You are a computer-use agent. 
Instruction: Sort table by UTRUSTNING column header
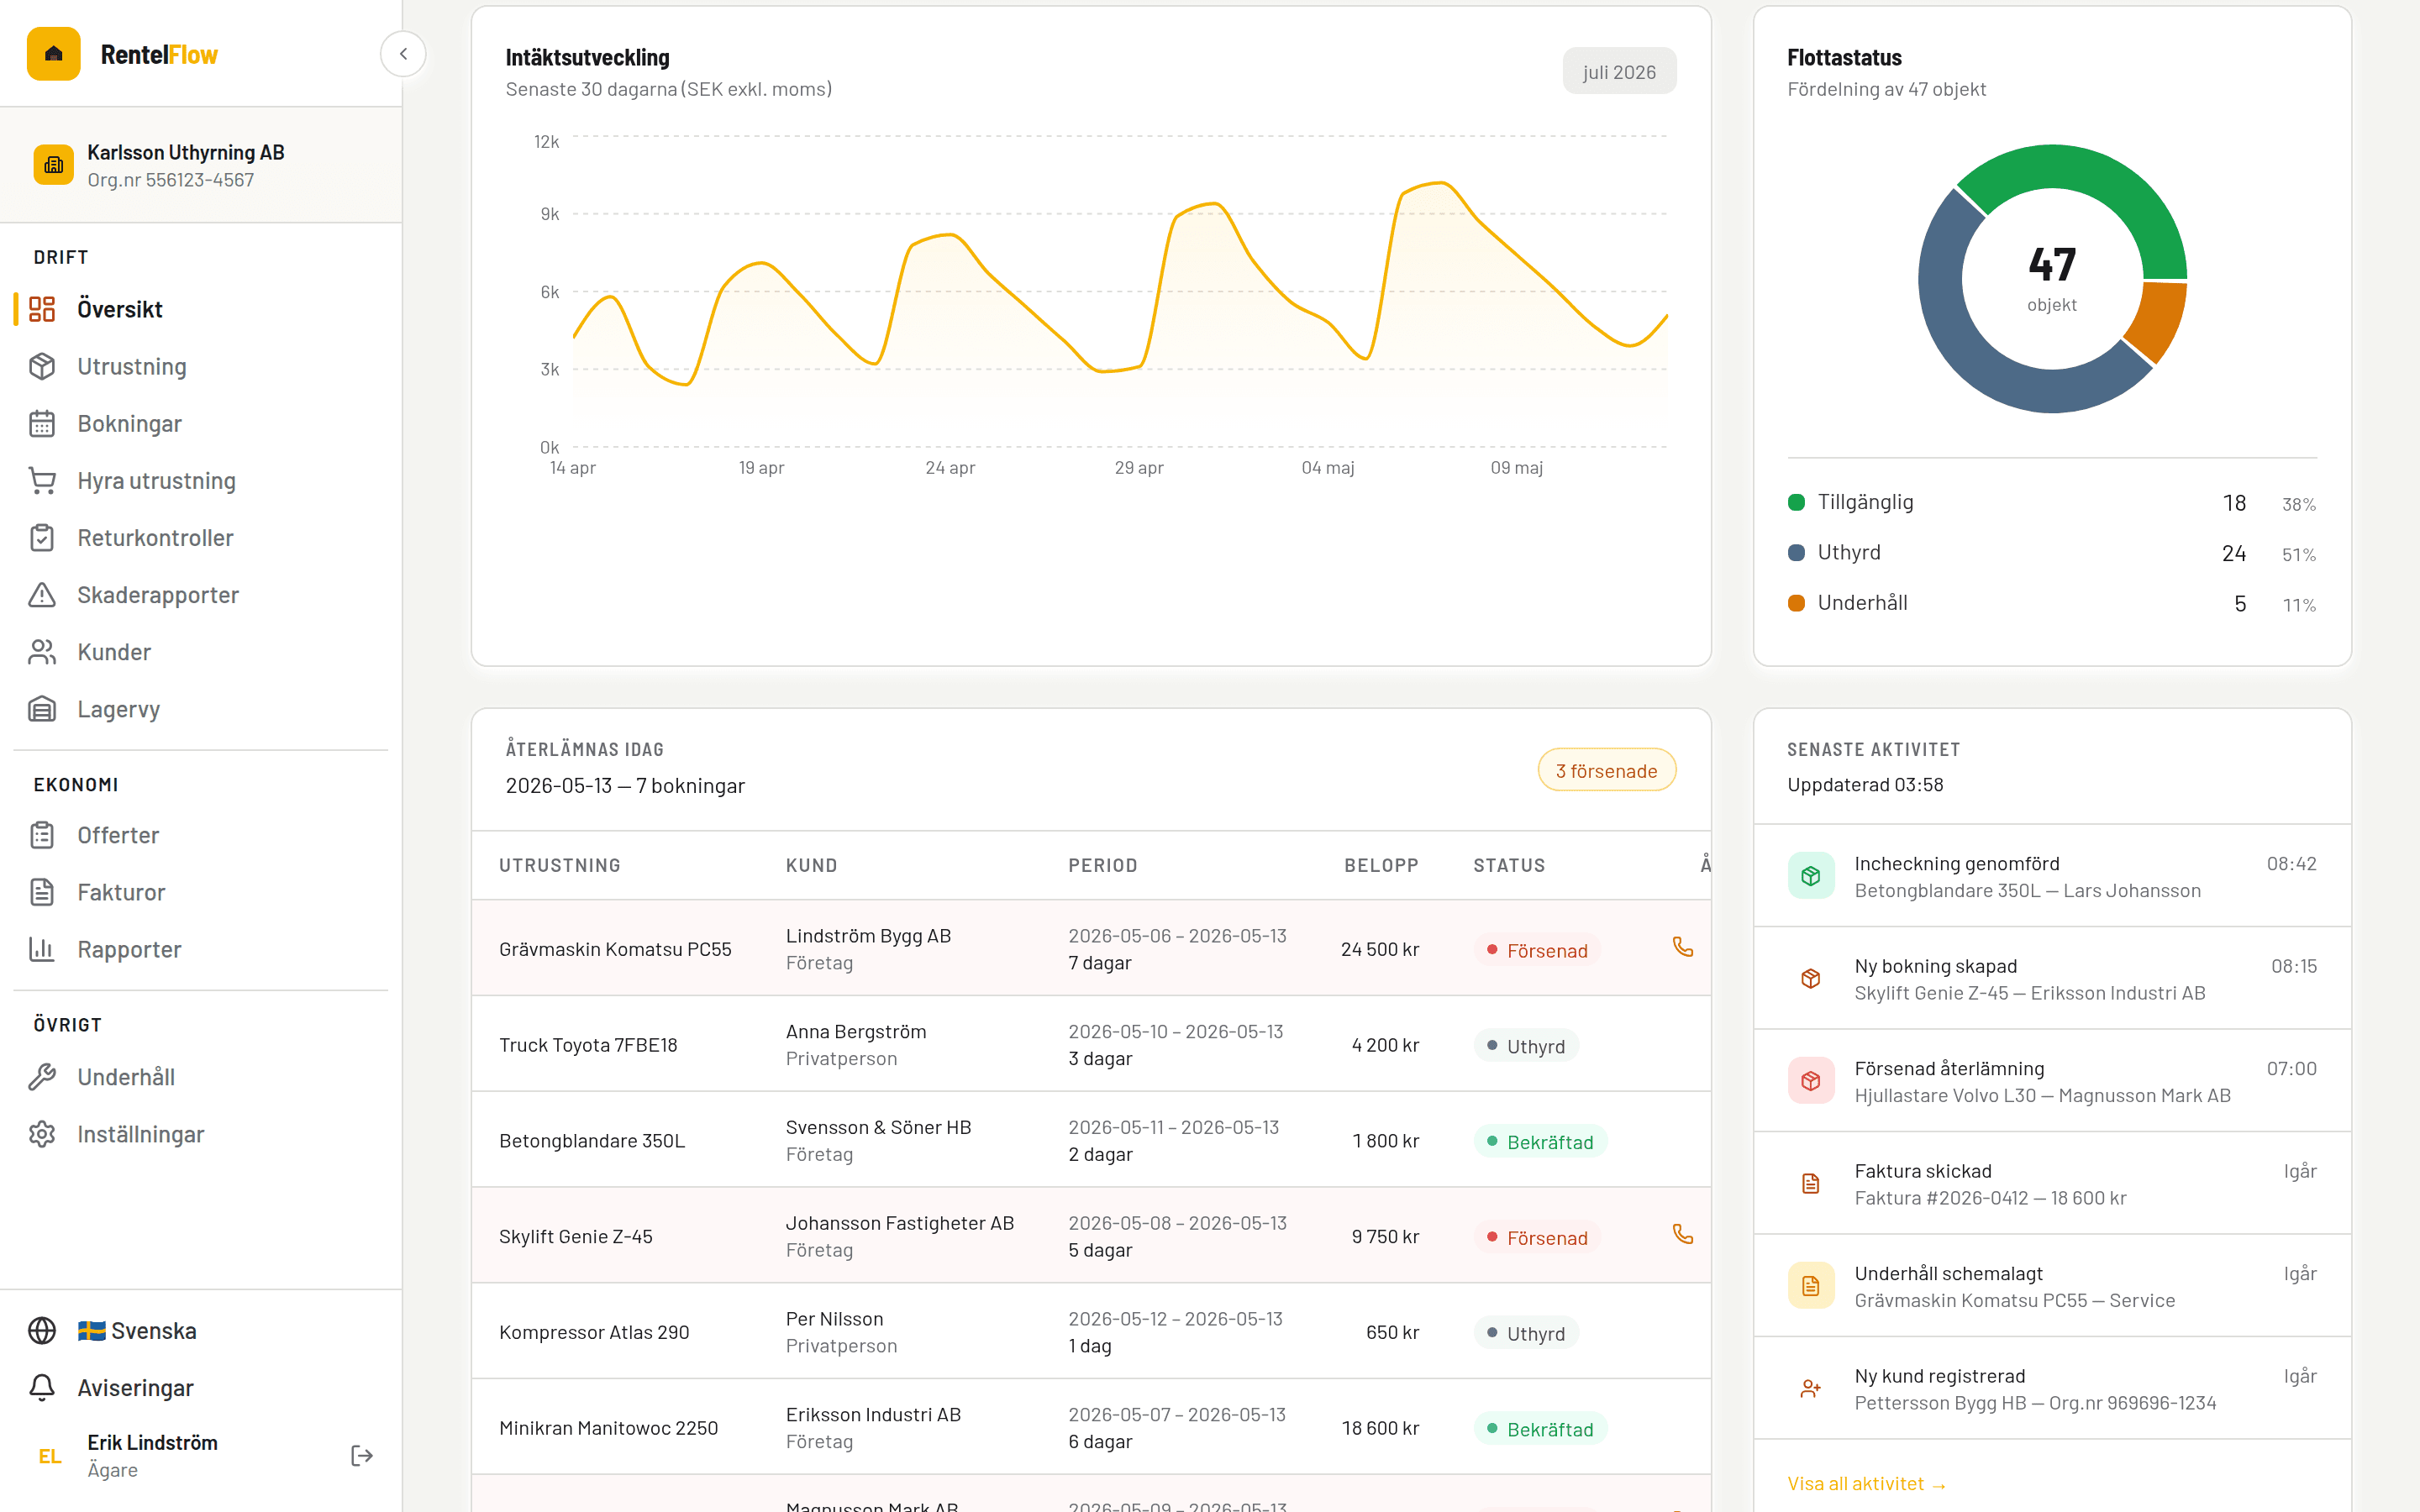(559, 865)
